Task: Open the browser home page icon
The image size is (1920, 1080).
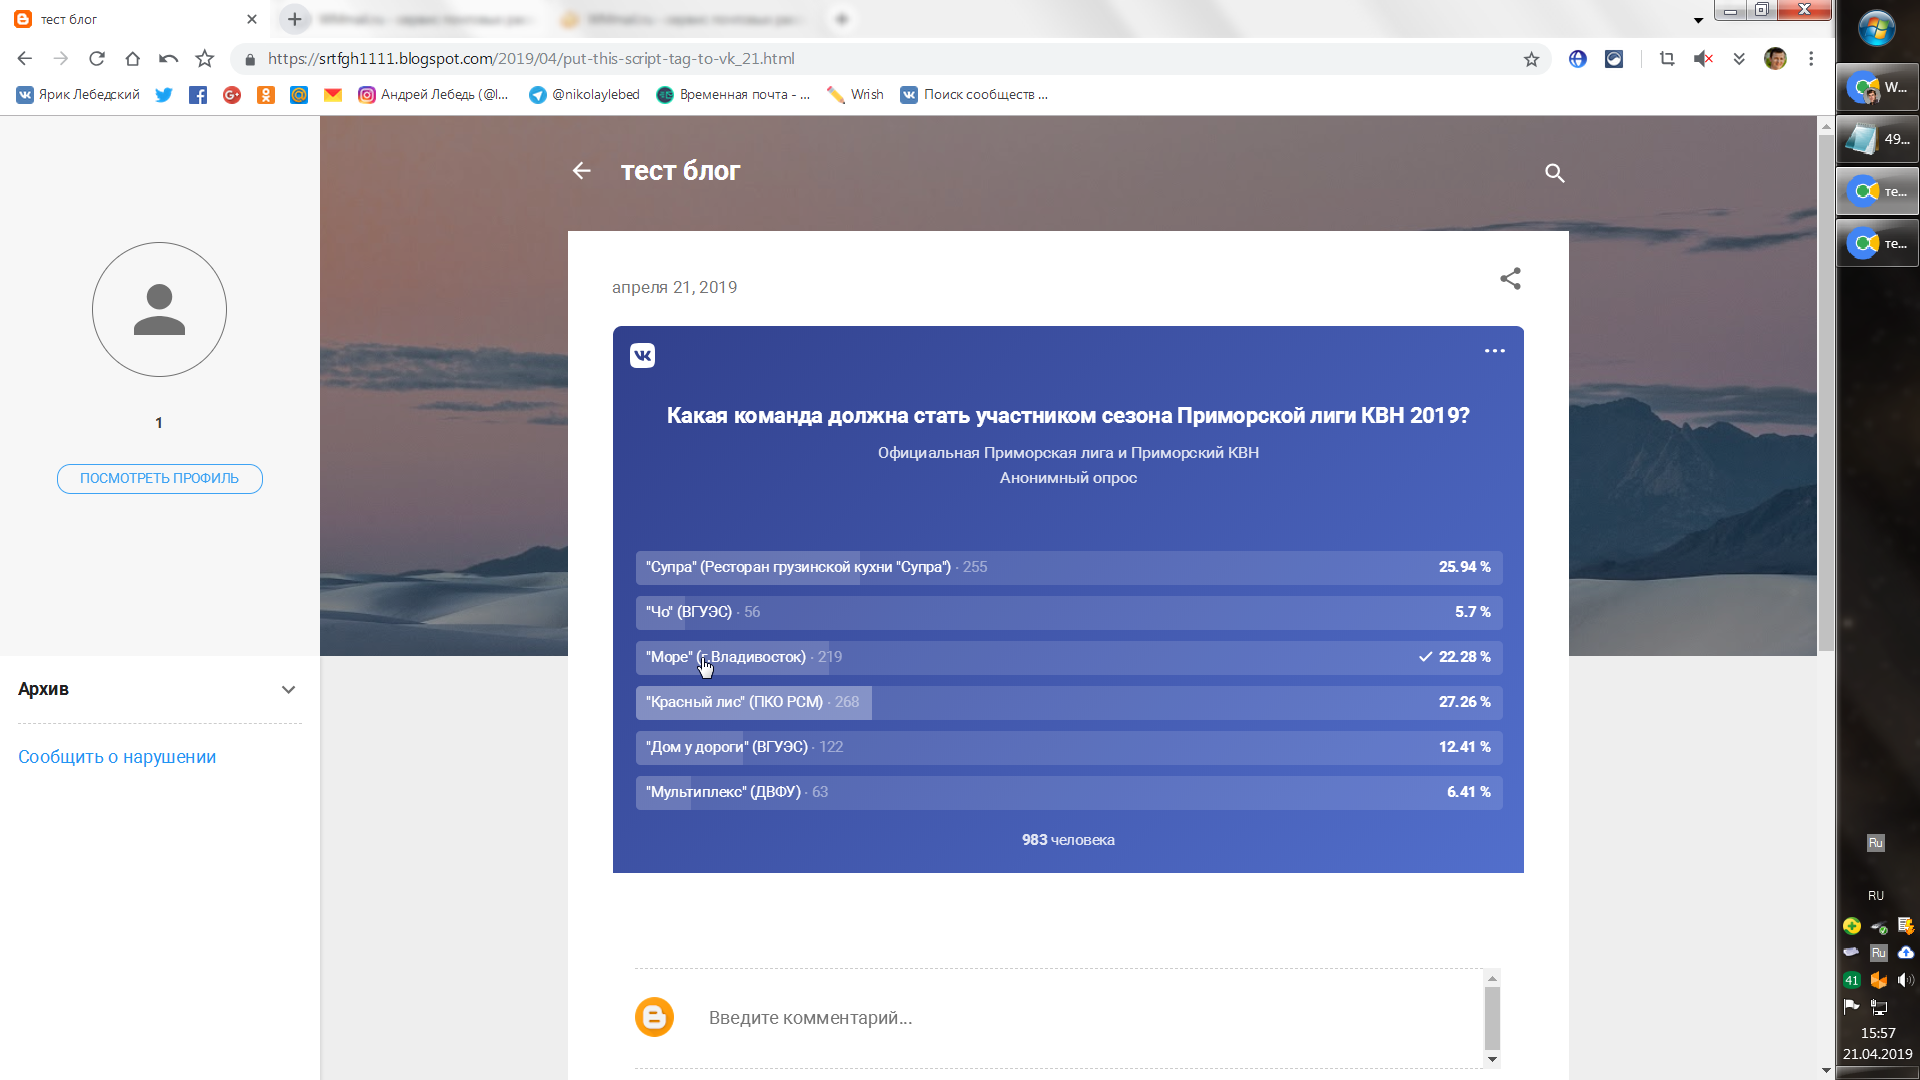Action: point(132,59)
